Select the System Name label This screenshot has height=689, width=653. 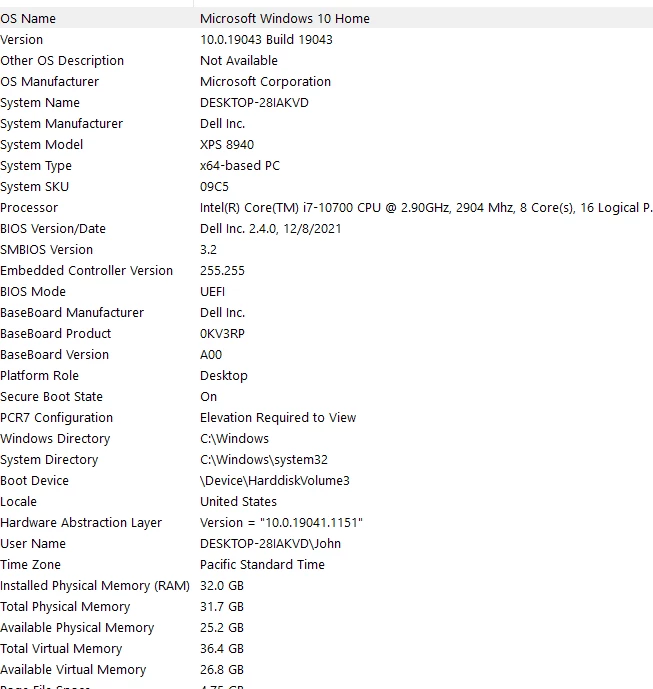click(40, 103)
